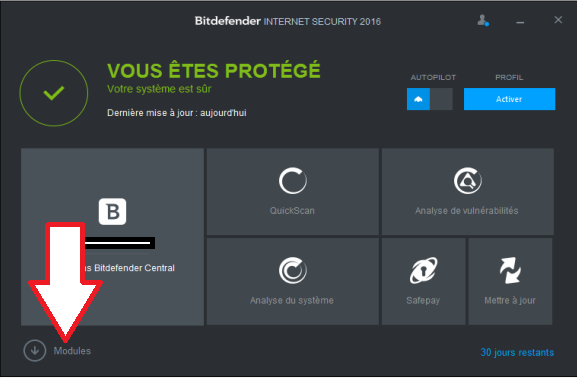
Task: Switch Autopilot off using grey half
Action: click(x=441, y=99)
